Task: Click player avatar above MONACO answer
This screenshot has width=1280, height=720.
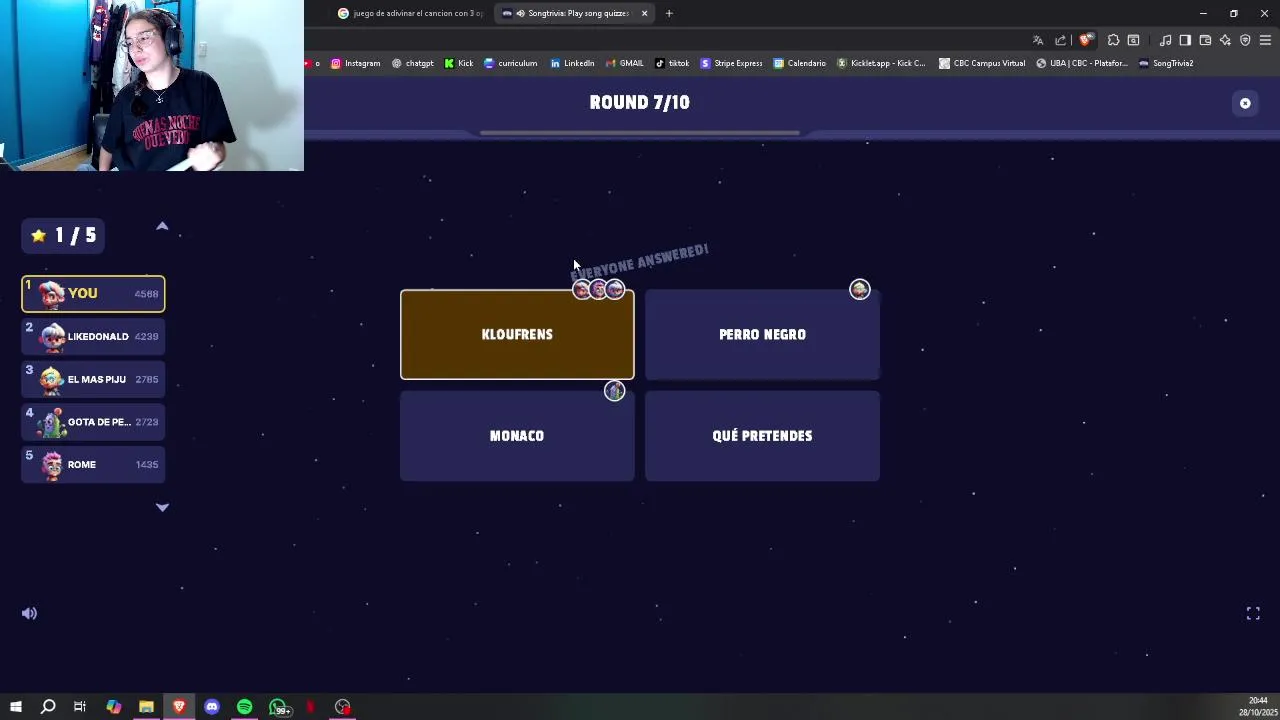Action: pos(615,391)
